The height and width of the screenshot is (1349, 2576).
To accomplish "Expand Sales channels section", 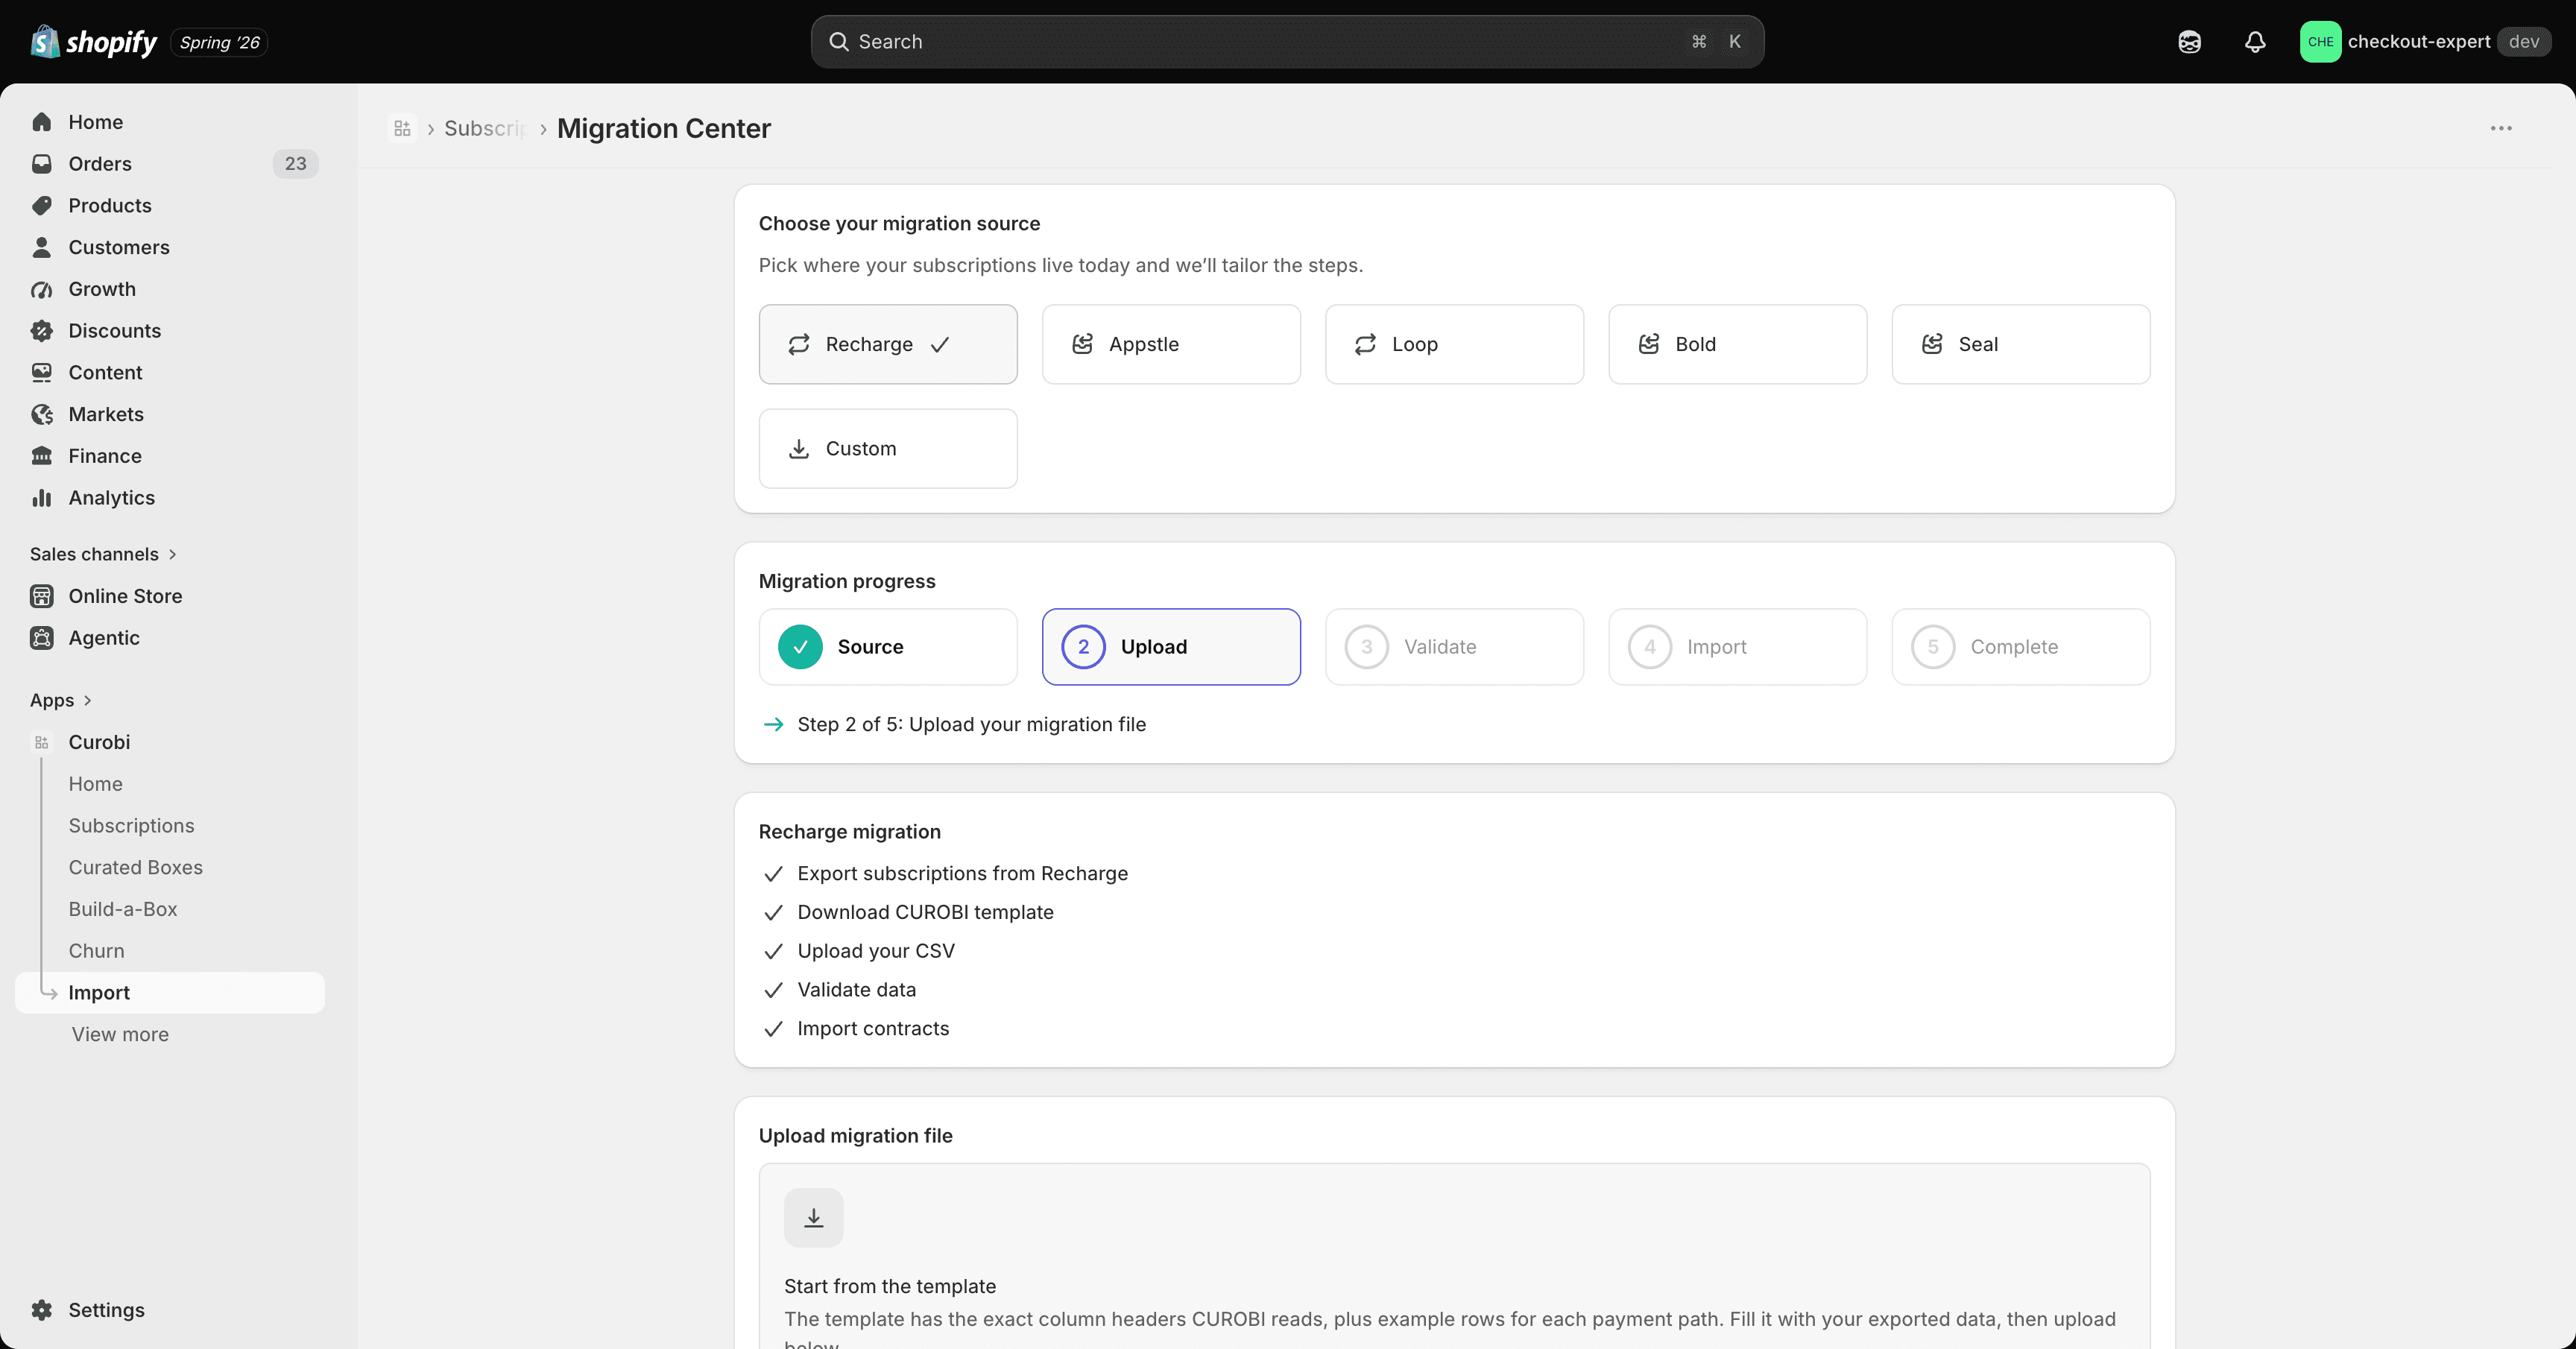I will point(103,554).
